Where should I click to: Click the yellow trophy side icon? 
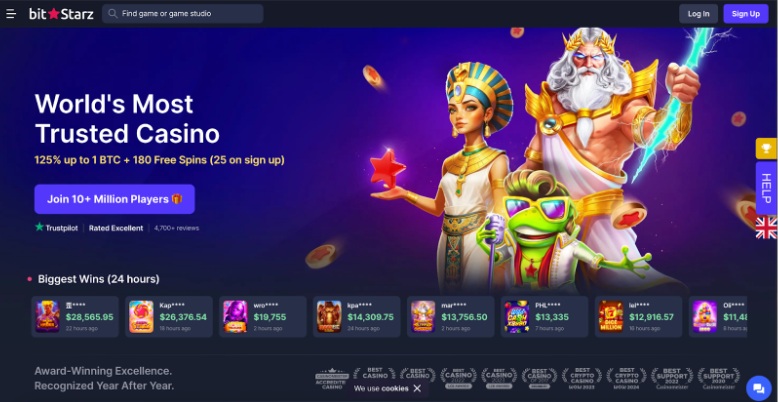(x=766, y=148)
